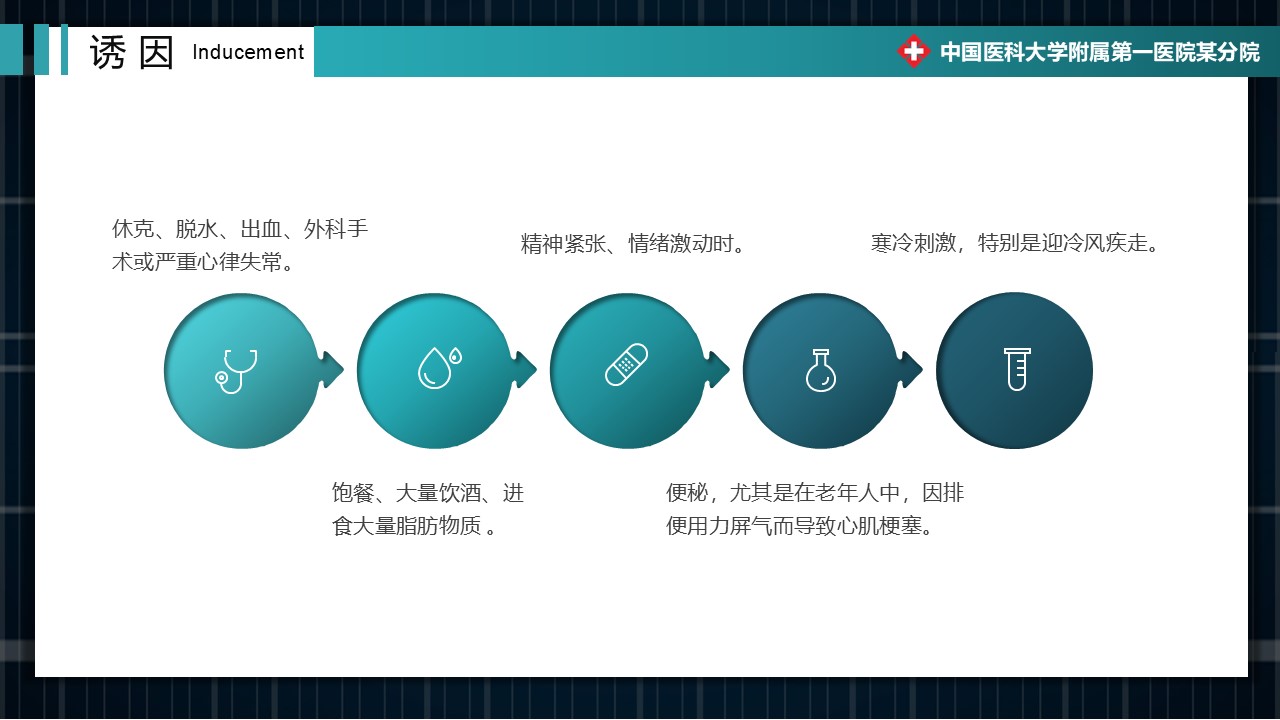The image size is (1280, 720).
Task: Select the text starting 休克、脱水、出血
Action: pos(240,246)
